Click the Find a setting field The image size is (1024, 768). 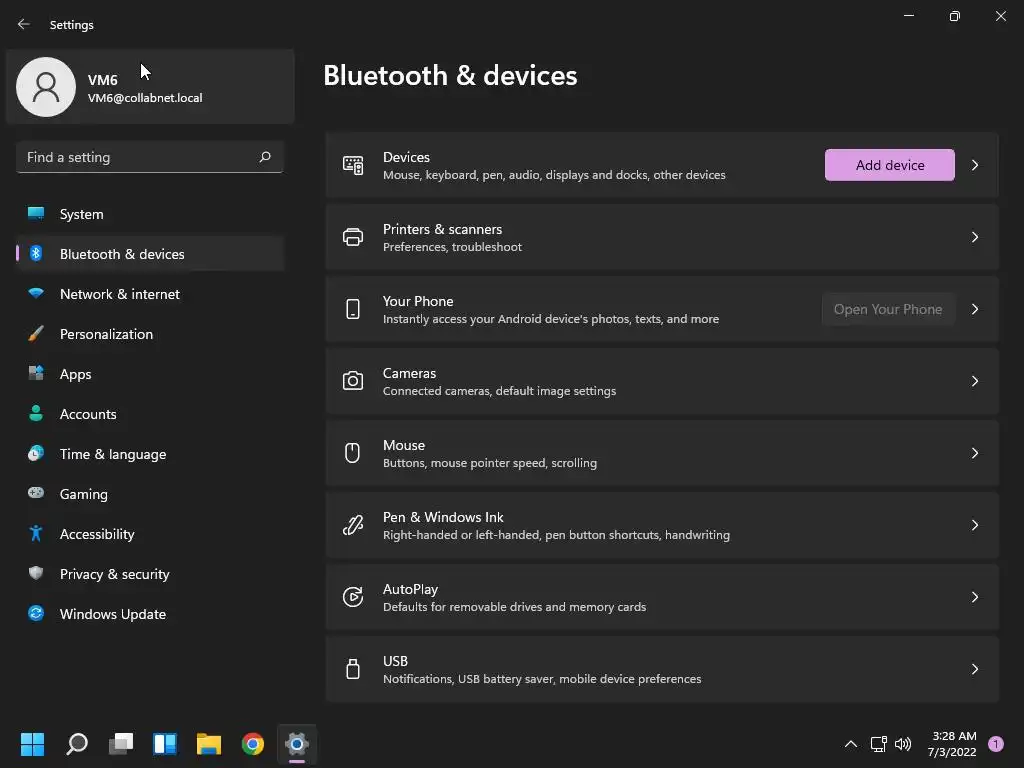click(150, 157)
